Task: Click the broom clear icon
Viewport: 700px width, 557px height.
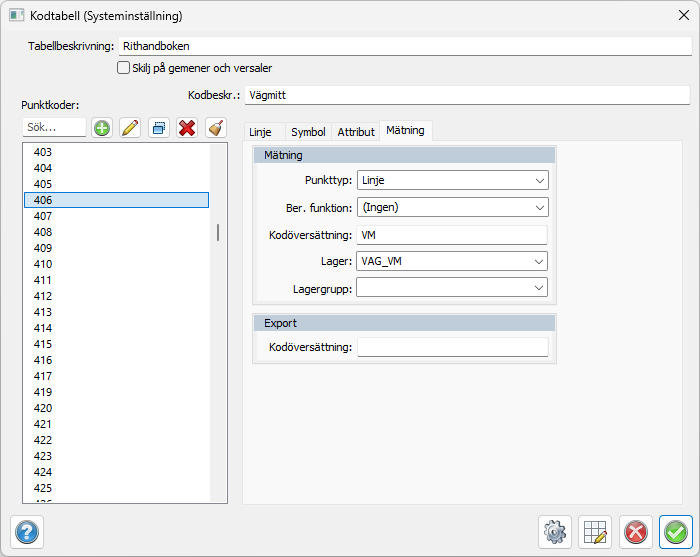Action: click(215, 128)
